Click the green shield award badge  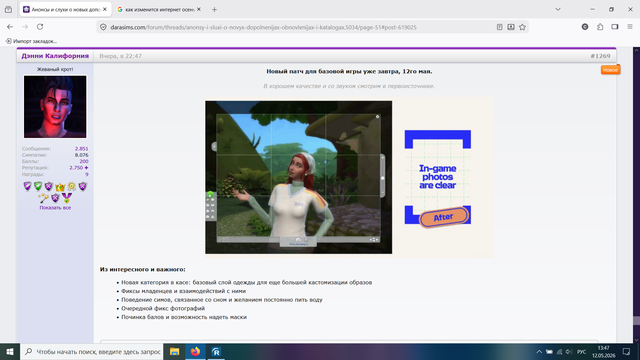tap(38, 187)
